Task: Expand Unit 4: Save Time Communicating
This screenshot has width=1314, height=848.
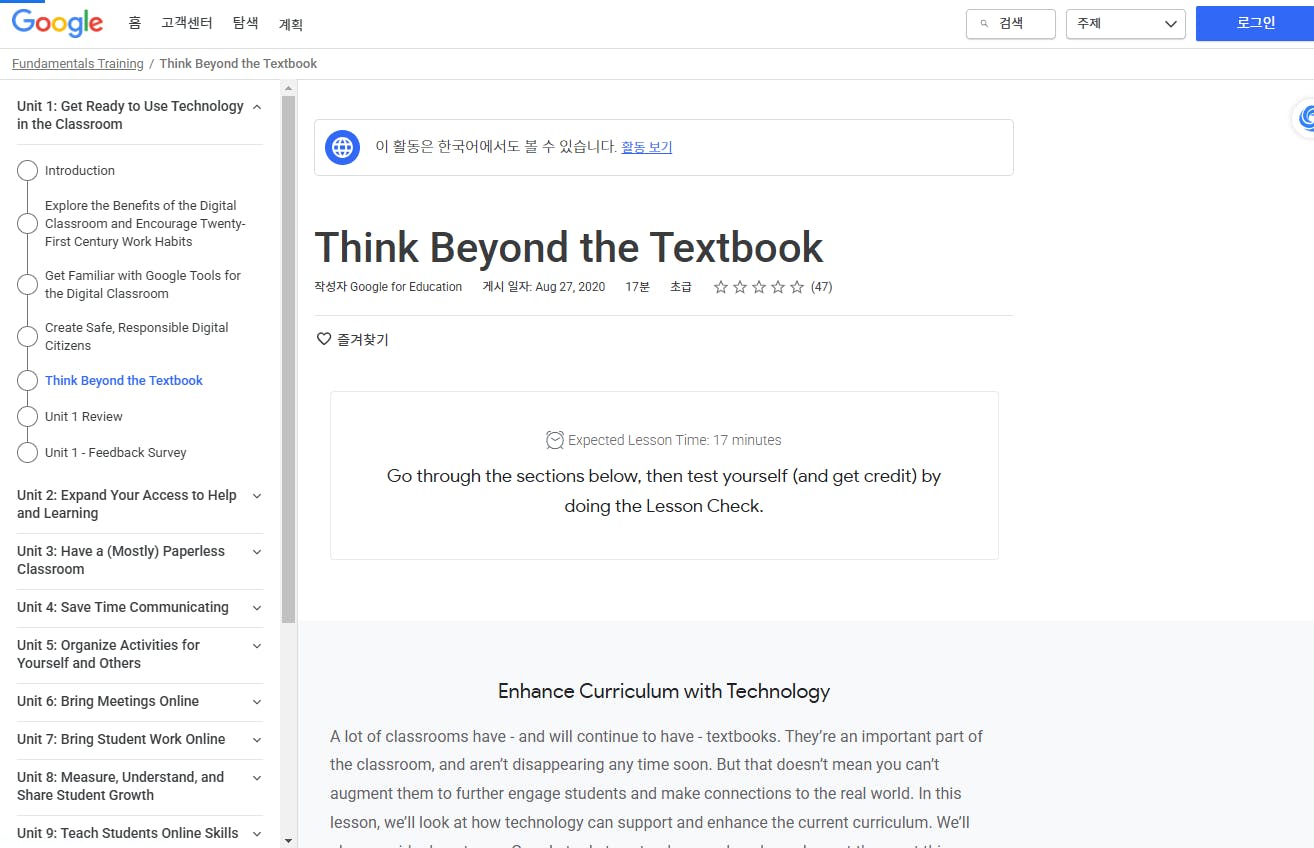Action: pyautogui.click(x=257, y=608)
